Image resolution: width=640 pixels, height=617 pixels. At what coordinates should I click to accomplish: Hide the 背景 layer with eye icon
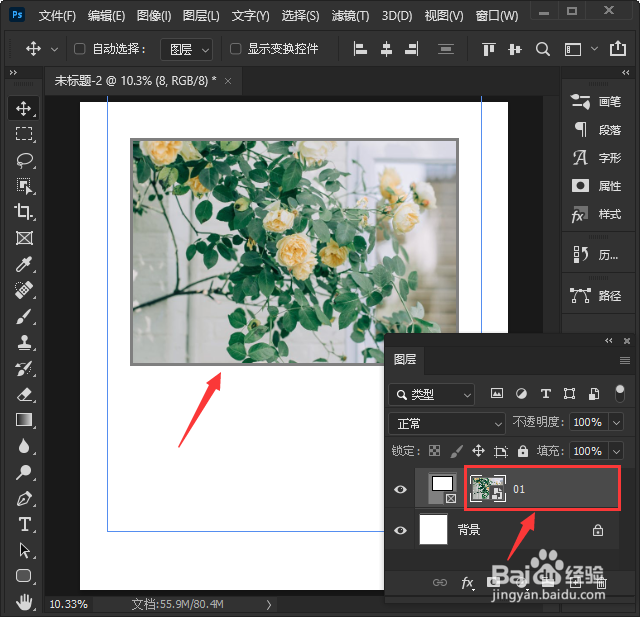click(x=400, y=530)
